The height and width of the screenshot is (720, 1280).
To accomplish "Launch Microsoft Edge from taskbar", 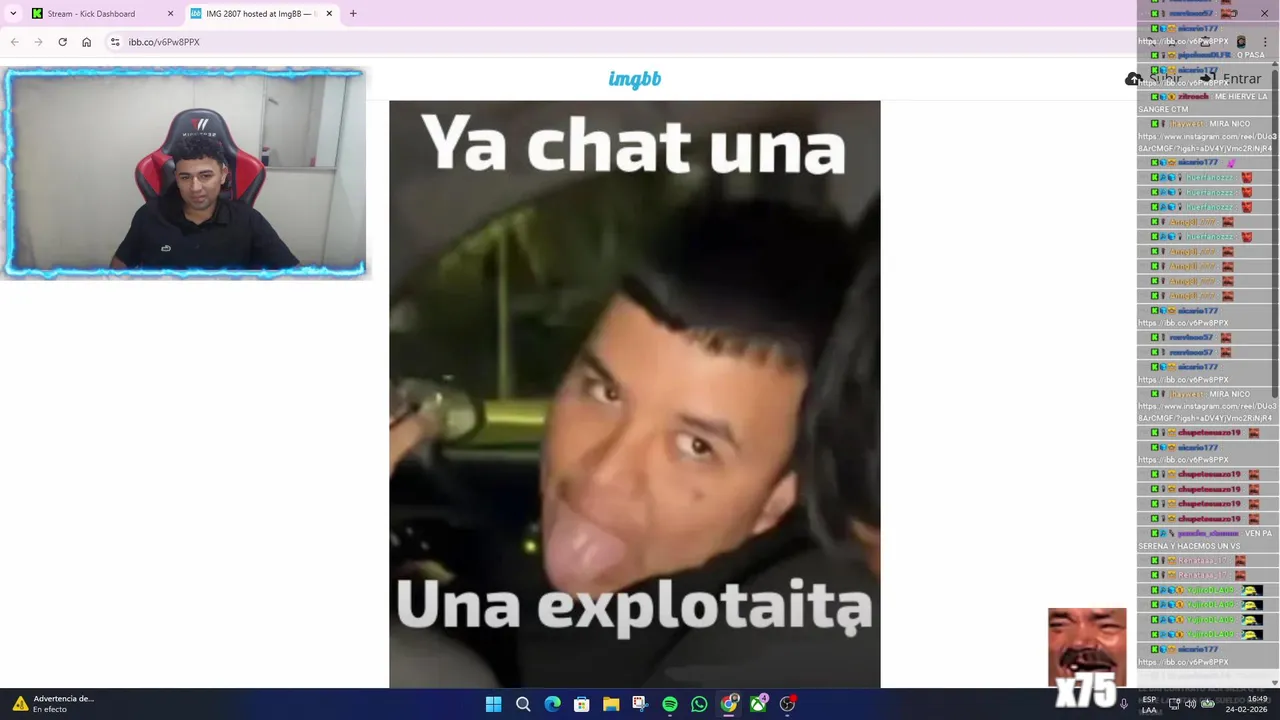I will click(552, 704).
